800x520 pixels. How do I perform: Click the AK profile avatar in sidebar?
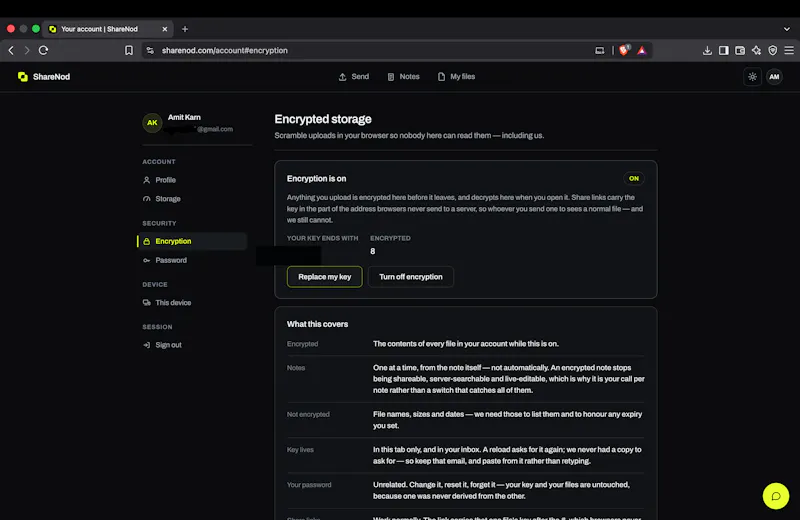coord(152,122)
